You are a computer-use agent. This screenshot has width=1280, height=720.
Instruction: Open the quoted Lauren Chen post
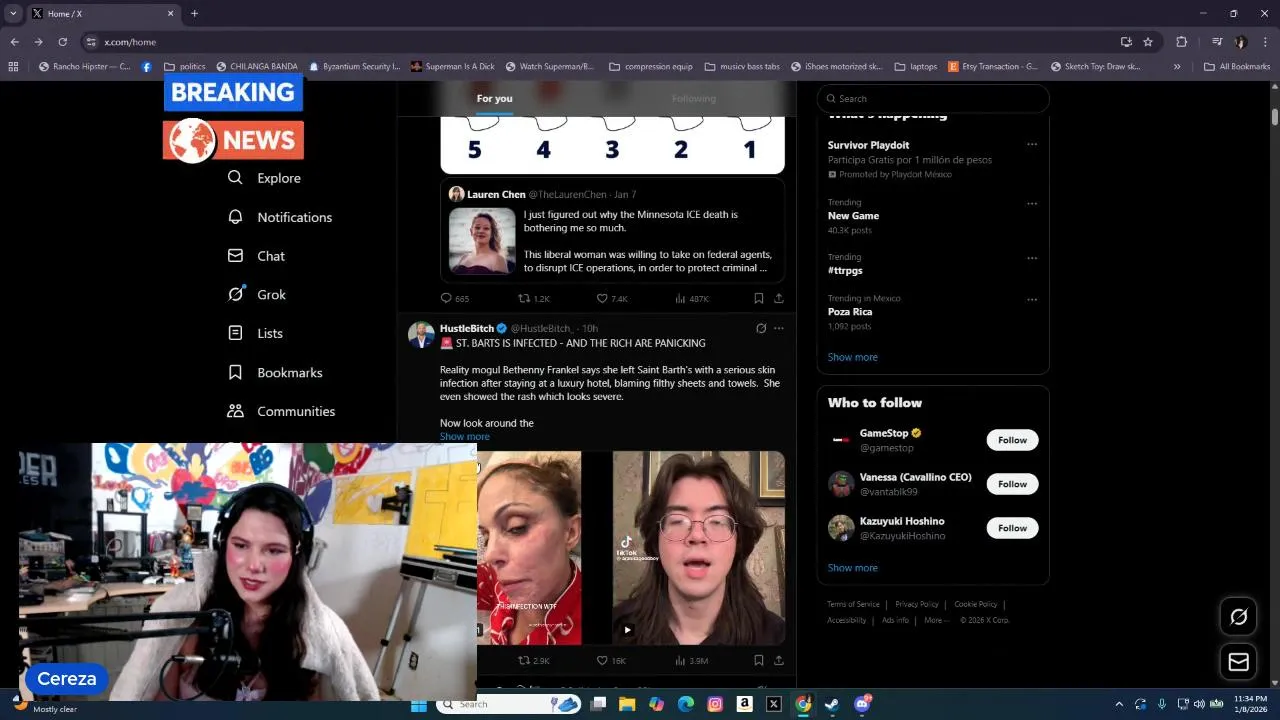[x=612, y=231]
